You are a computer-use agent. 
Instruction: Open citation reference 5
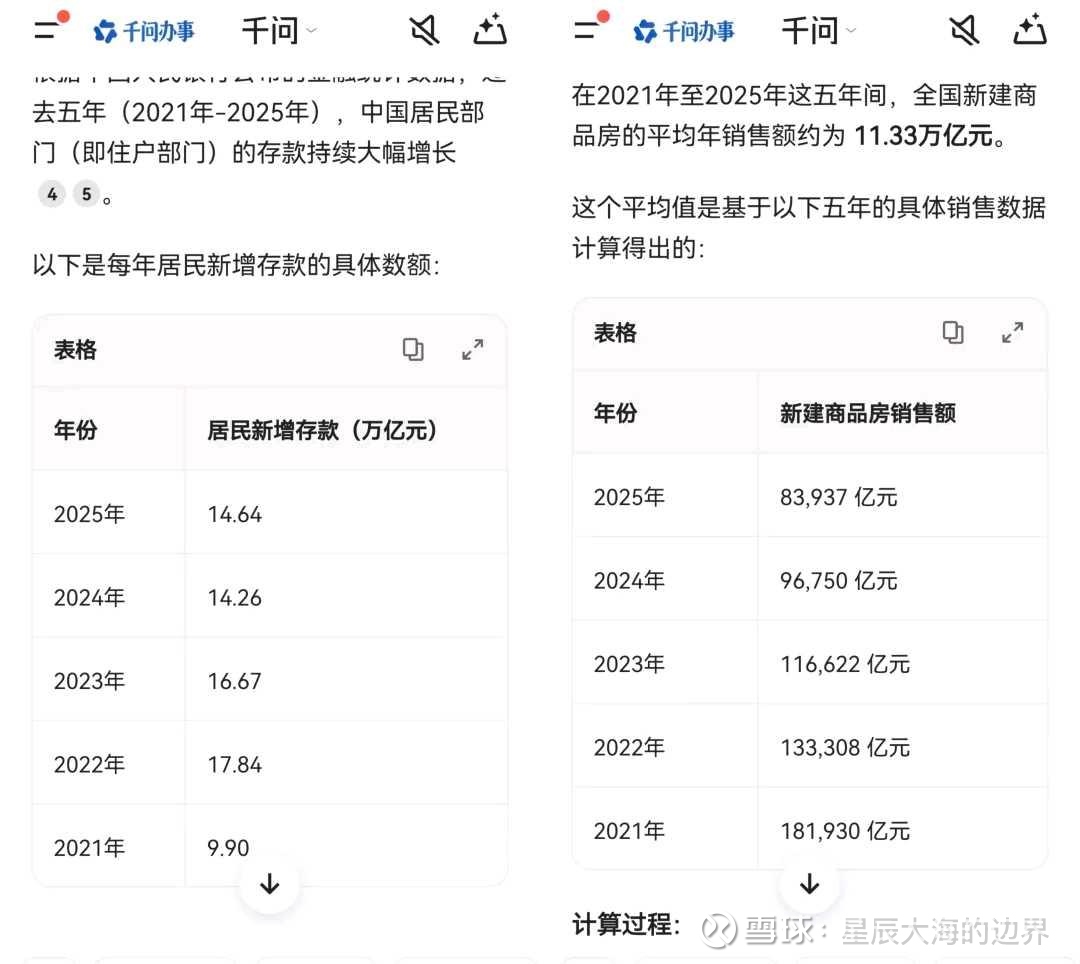coord(85,194)
